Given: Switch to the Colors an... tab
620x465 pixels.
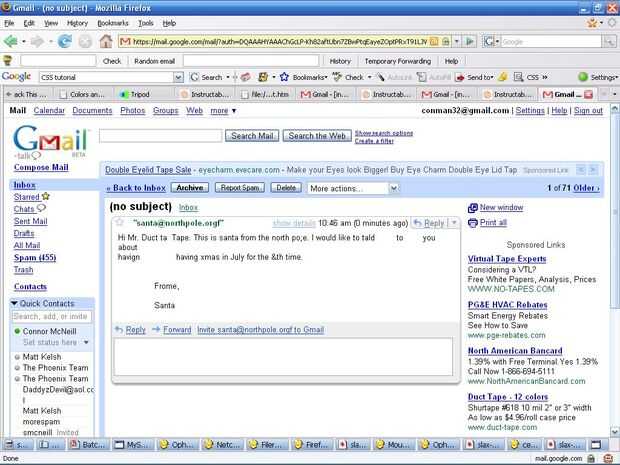Looking at the screenshot, I should pyautogui.click(x=82, y=95).
